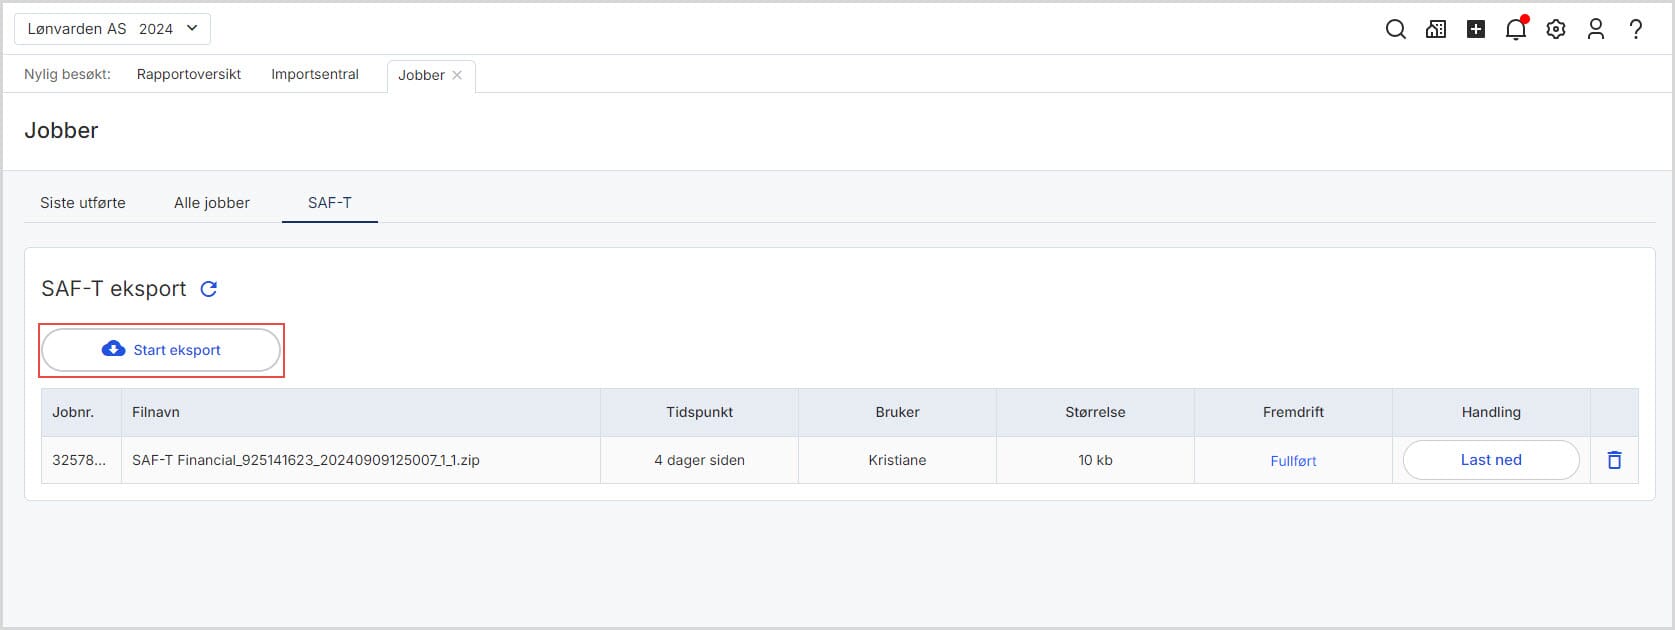Refresh the SAF-T eksport list
The width and height of the screenshot is (1675, 630).
click(209, 289)
